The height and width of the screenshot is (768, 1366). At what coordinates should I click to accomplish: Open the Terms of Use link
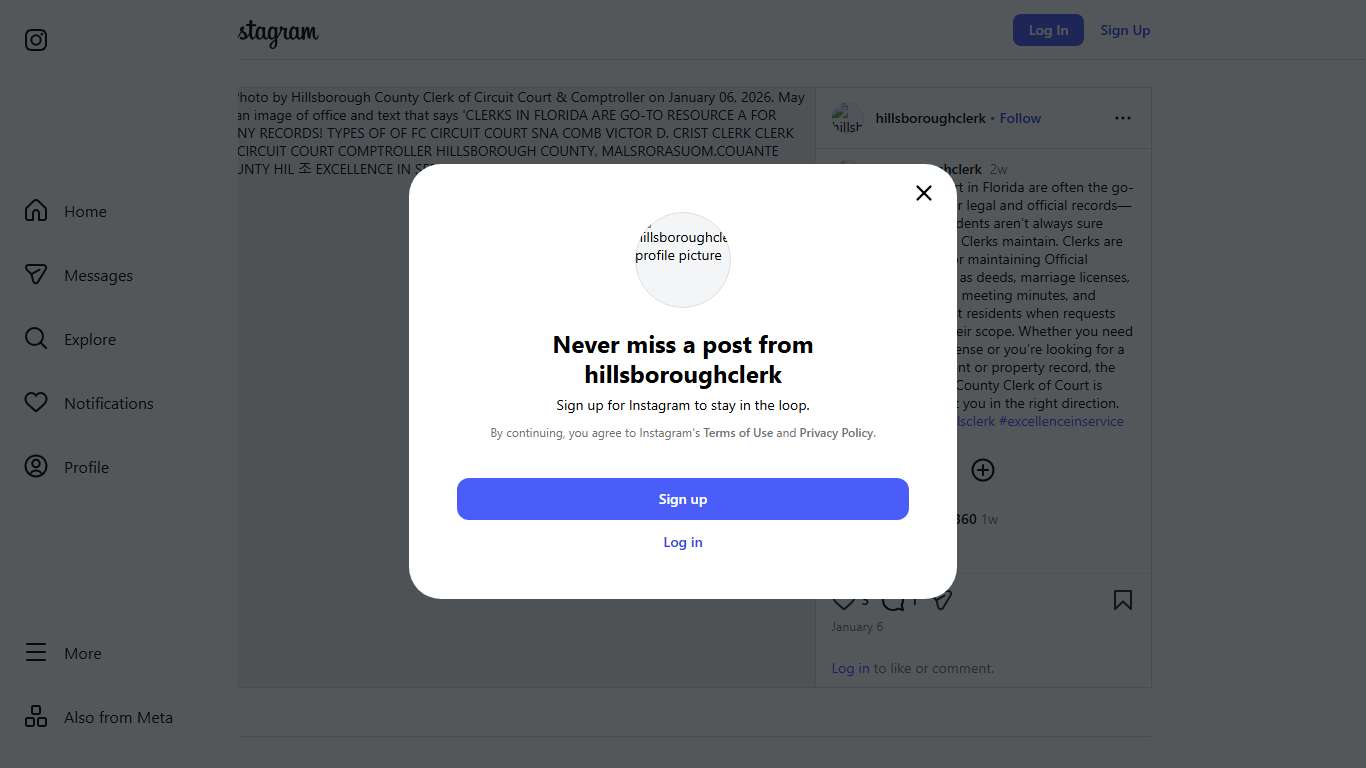738,433
